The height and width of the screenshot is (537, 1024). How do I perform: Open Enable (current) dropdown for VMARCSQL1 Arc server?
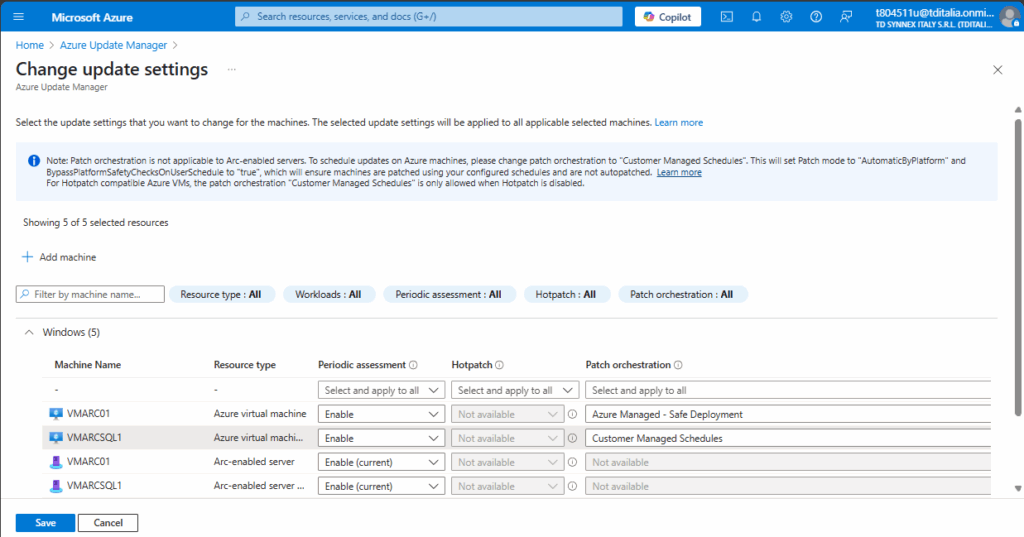click(381, 486)
